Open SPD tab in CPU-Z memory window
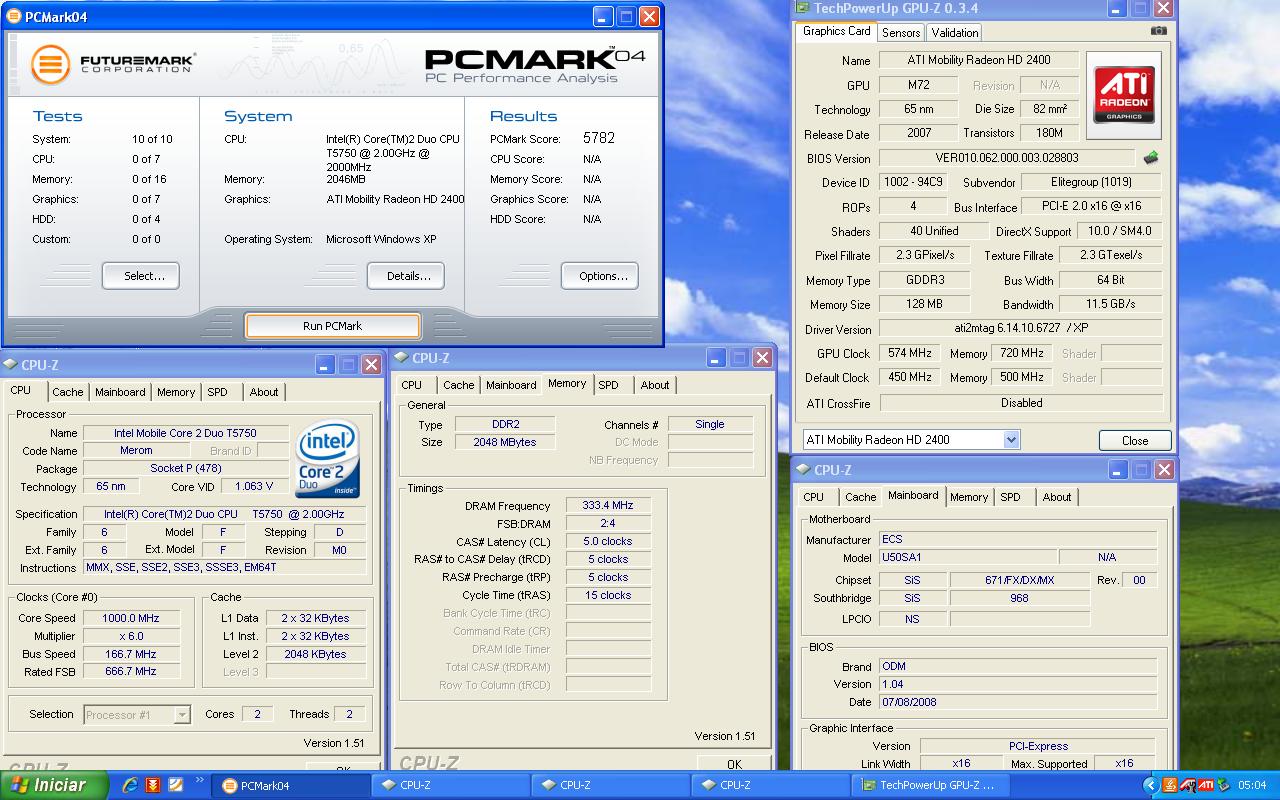Viewport: 1280px width, 800px height. coord(609,385)
